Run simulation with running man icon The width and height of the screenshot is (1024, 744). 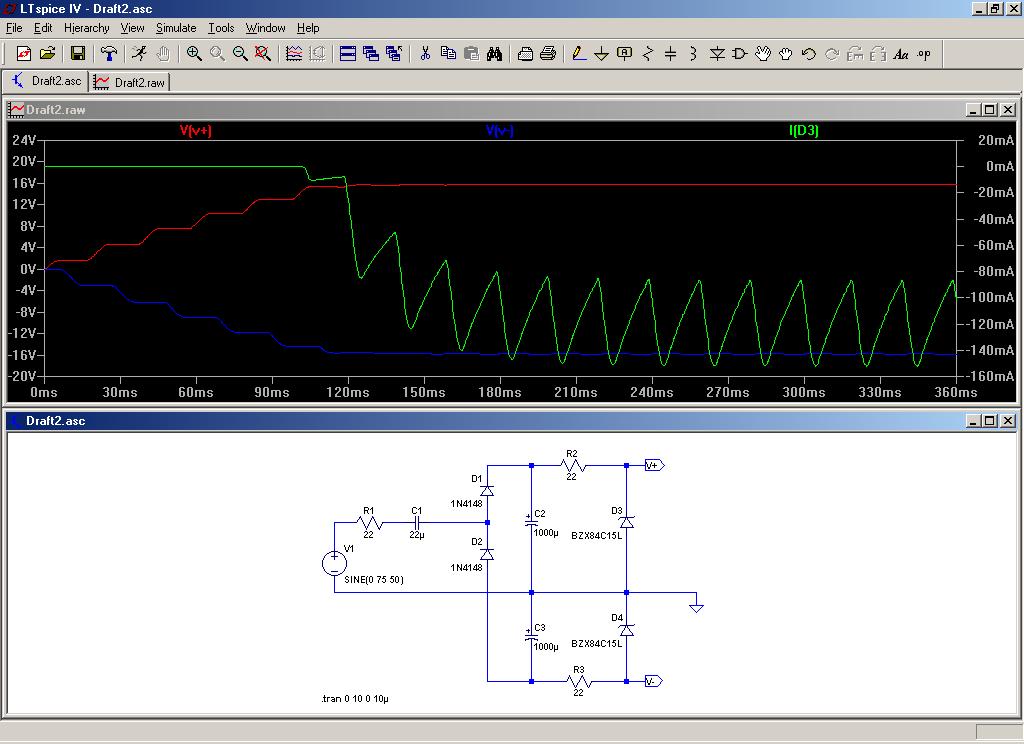[x=139, y=54]
